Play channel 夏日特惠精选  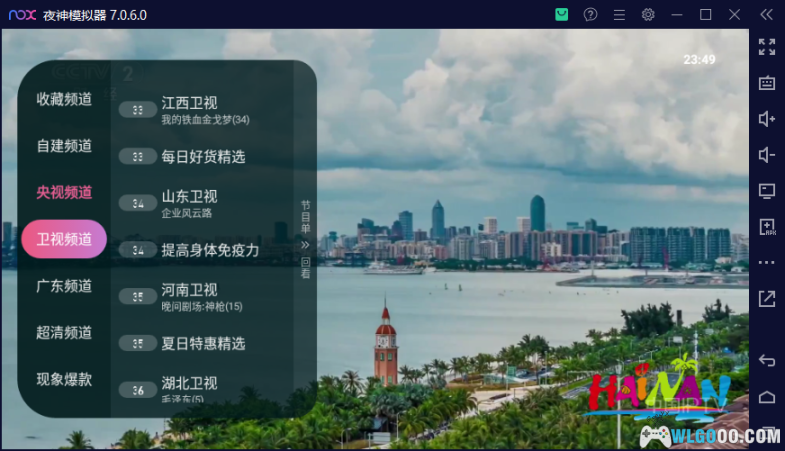coord(202,343)
